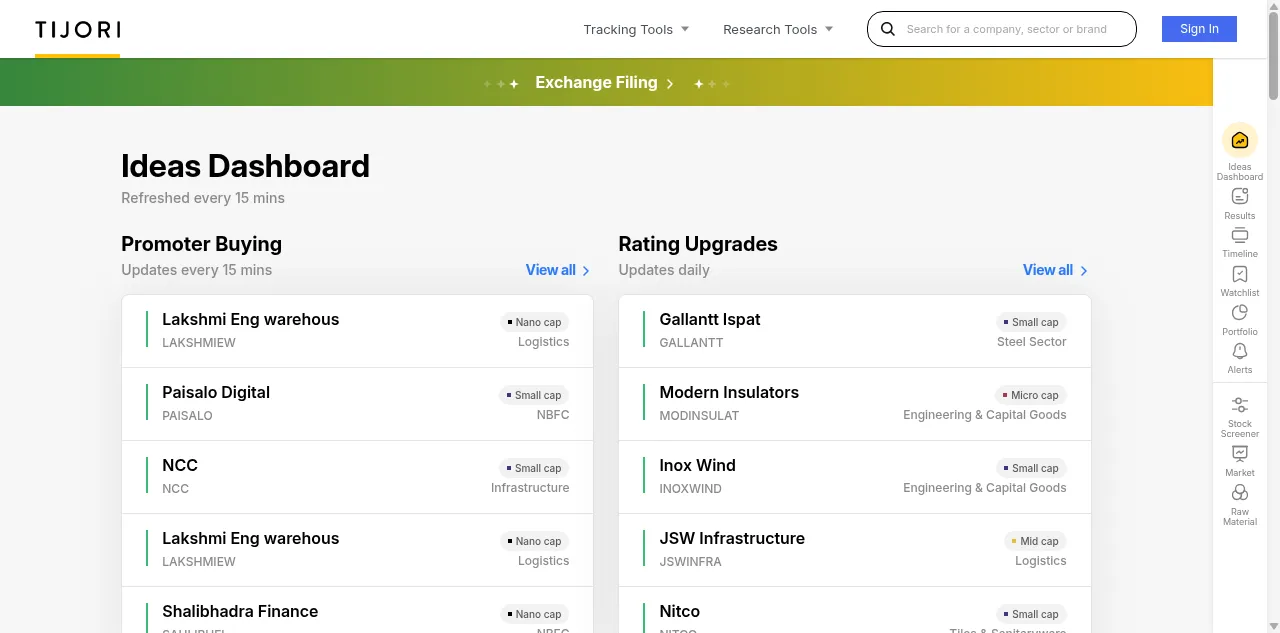View all Promoter Buying ideas
Image resolution: width=1280 pixels, height=633 pixels.
(x=558, y=270)
